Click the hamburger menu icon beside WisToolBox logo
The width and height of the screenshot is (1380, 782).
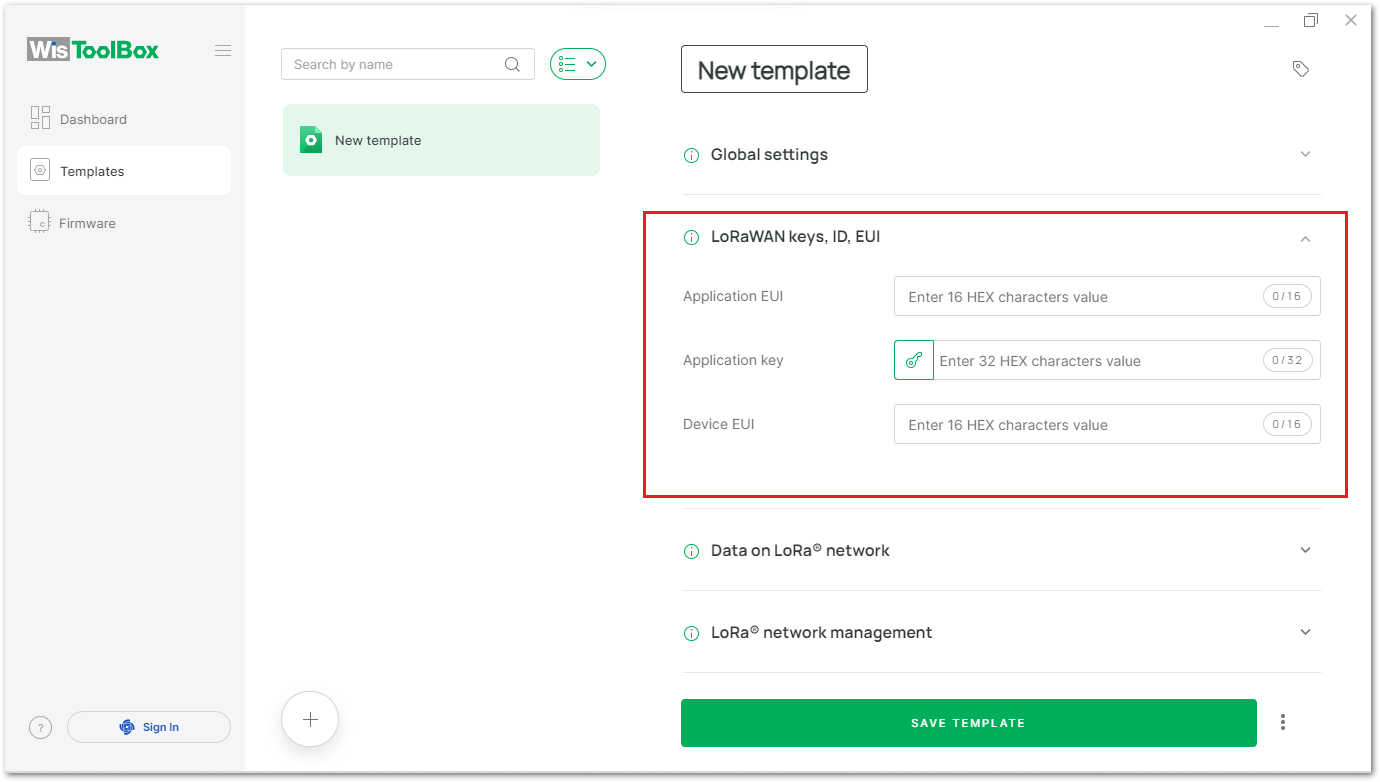[223, 51]
